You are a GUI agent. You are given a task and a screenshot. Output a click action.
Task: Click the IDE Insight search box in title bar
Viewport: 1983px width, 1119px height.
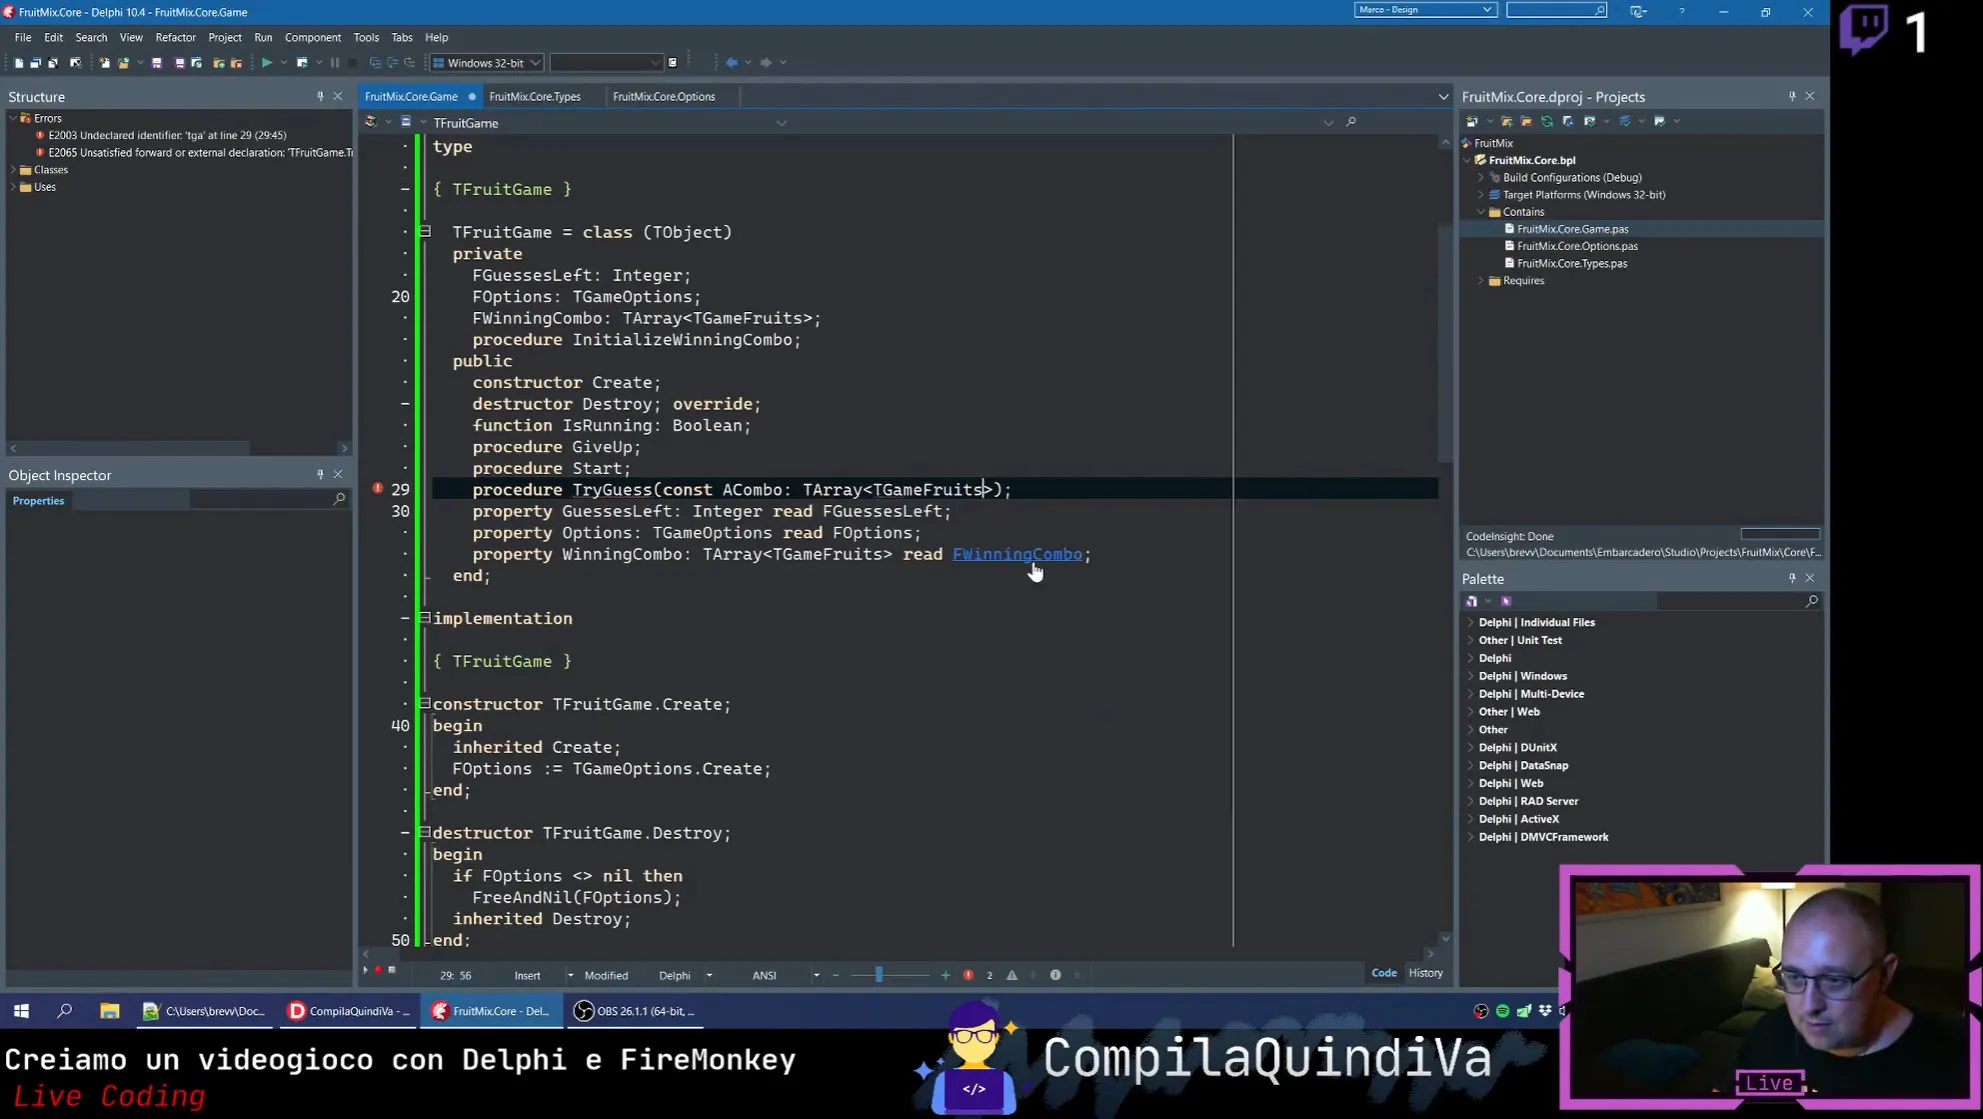pos(1556,10)
